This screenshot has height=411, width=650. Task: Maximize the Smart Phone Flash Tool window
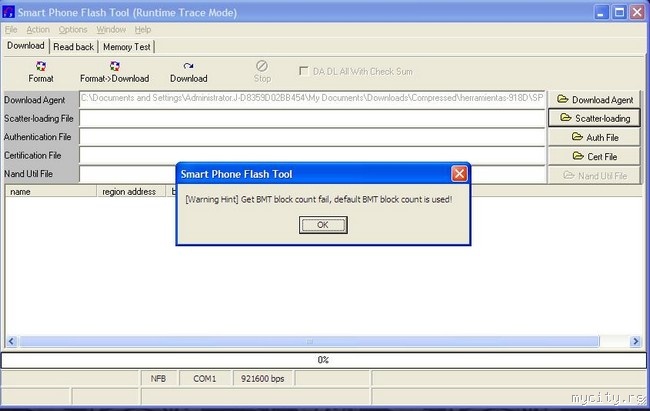click(x=619, y=12)
